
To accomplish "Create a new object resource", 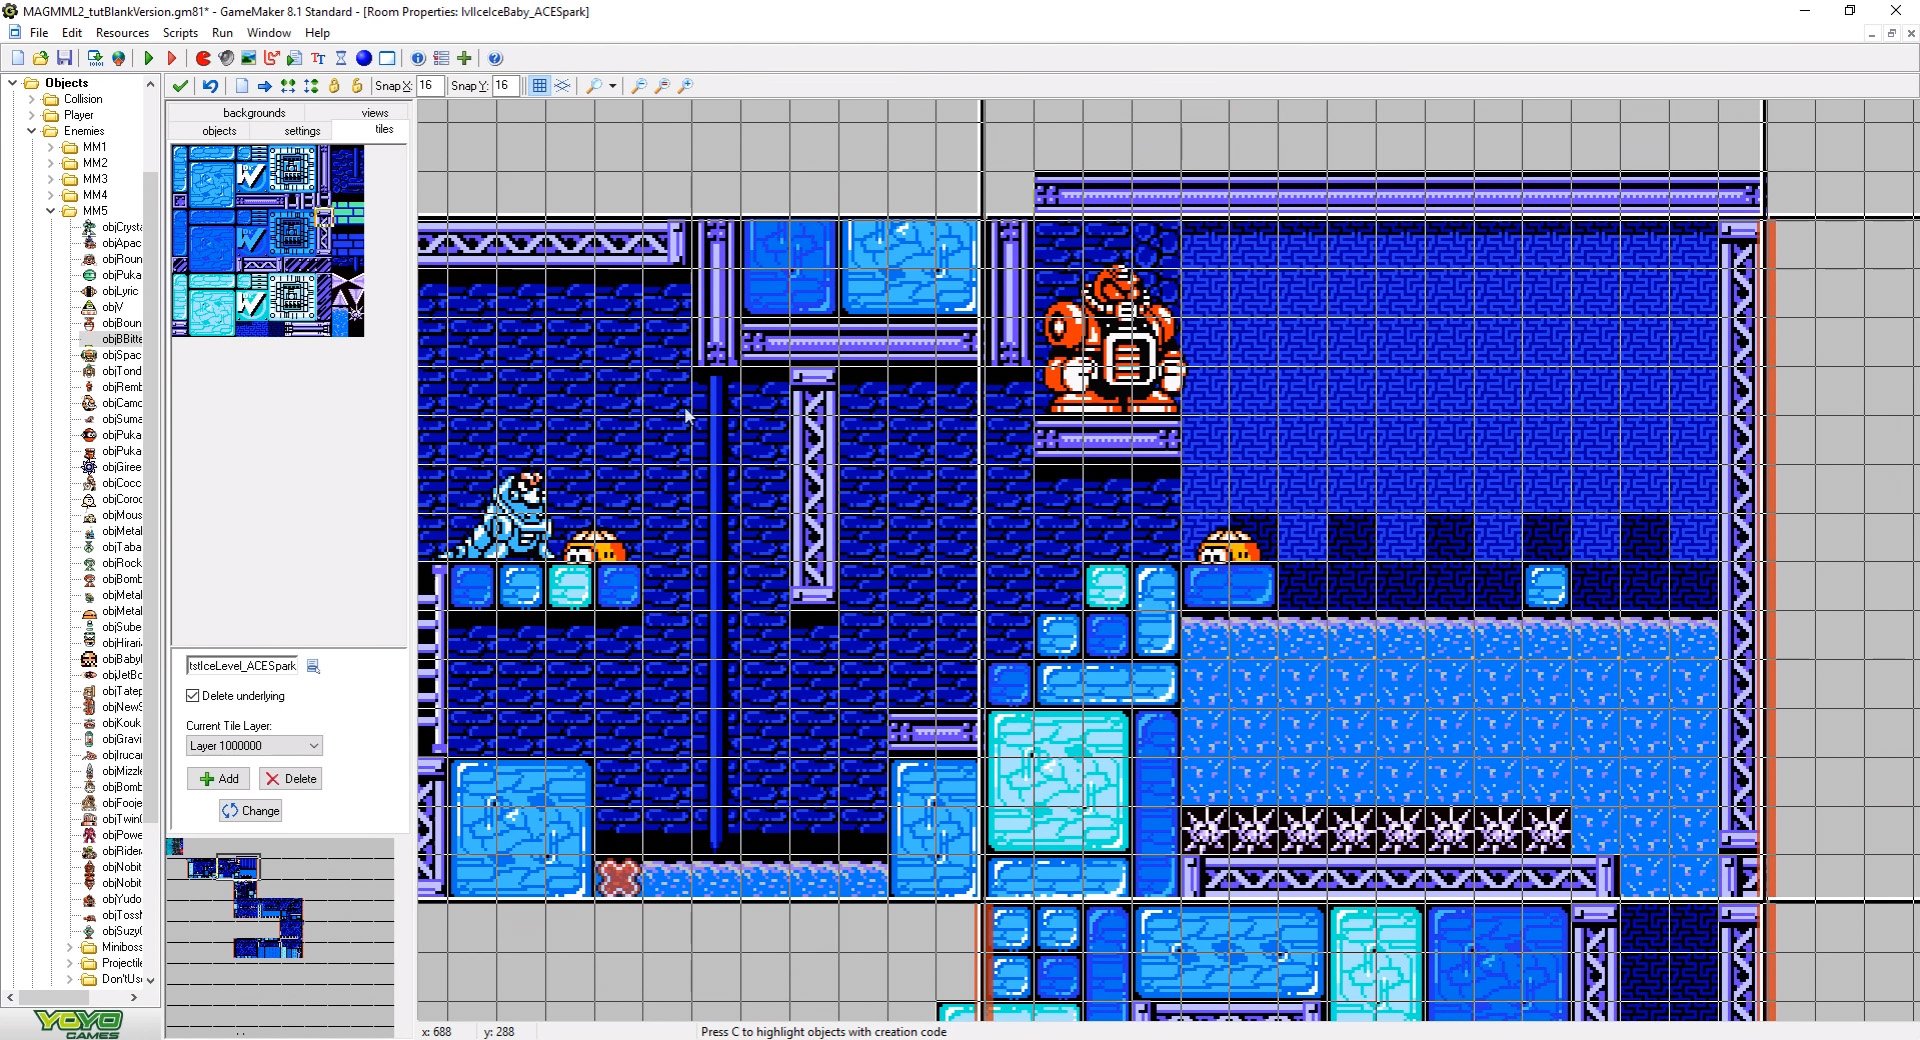I will [364, 58].
